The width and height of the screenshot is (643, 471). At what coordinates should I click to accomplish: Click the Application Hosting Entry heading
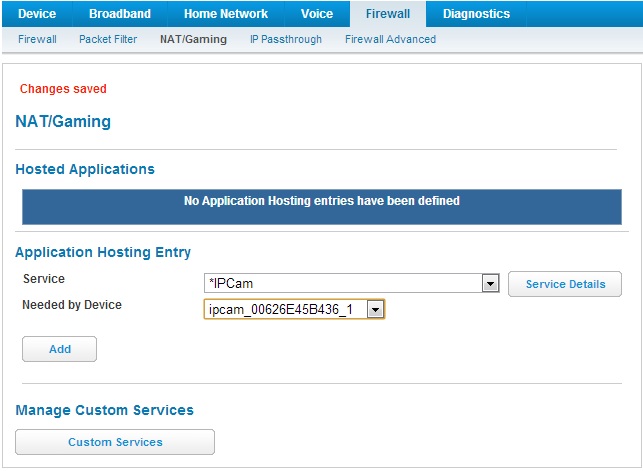pyautogui.click(x=103, y=252)
